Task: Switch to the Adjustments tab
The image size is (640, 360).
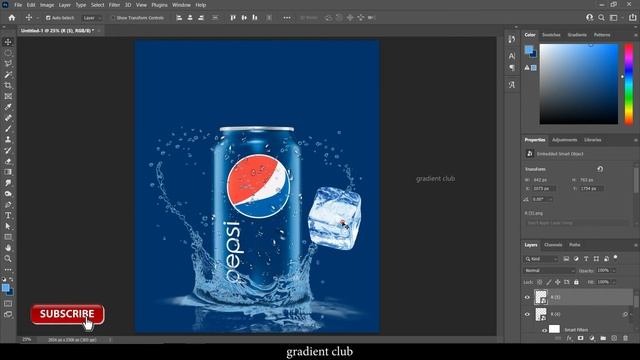Action: [564, 140]
